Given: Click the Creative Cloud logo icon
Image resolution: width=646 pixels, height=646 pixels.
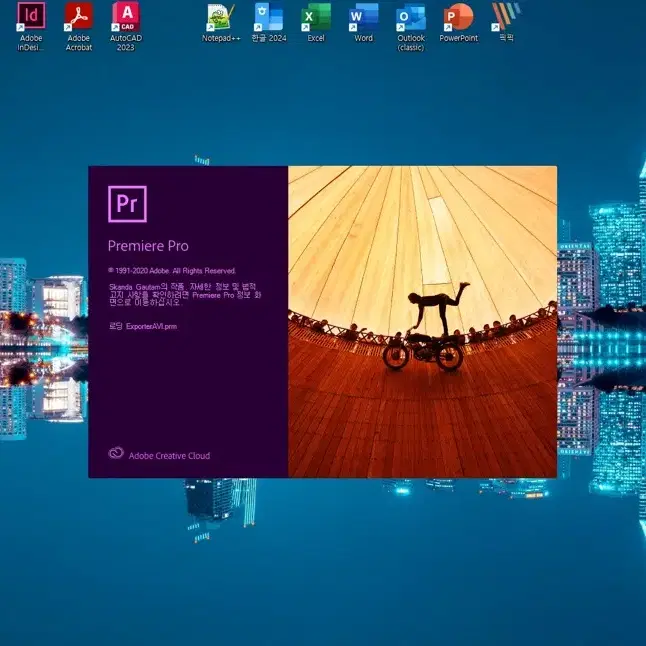Looking at the screenshot, I should (x=116, y=453).
